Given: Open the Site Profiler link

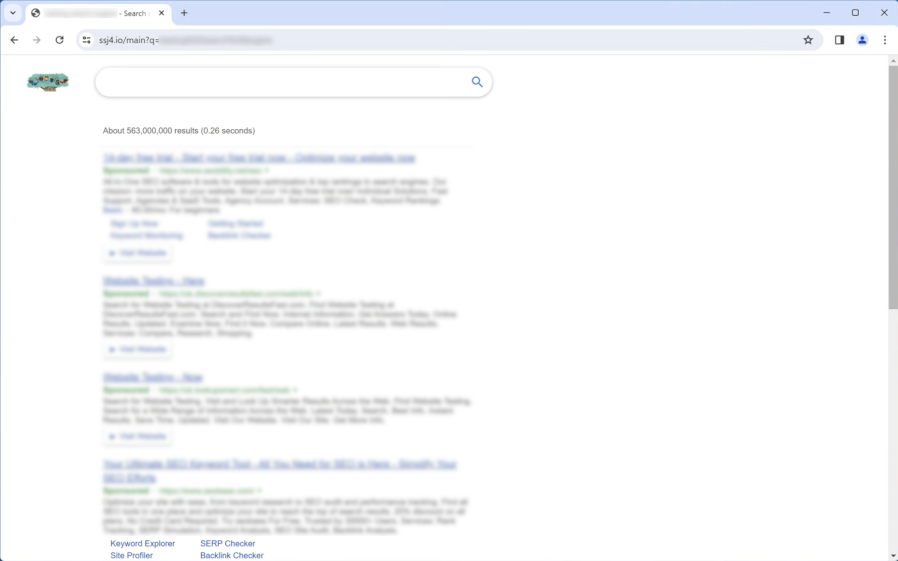Looking at the screenshot, I should (x=131, y=555).
